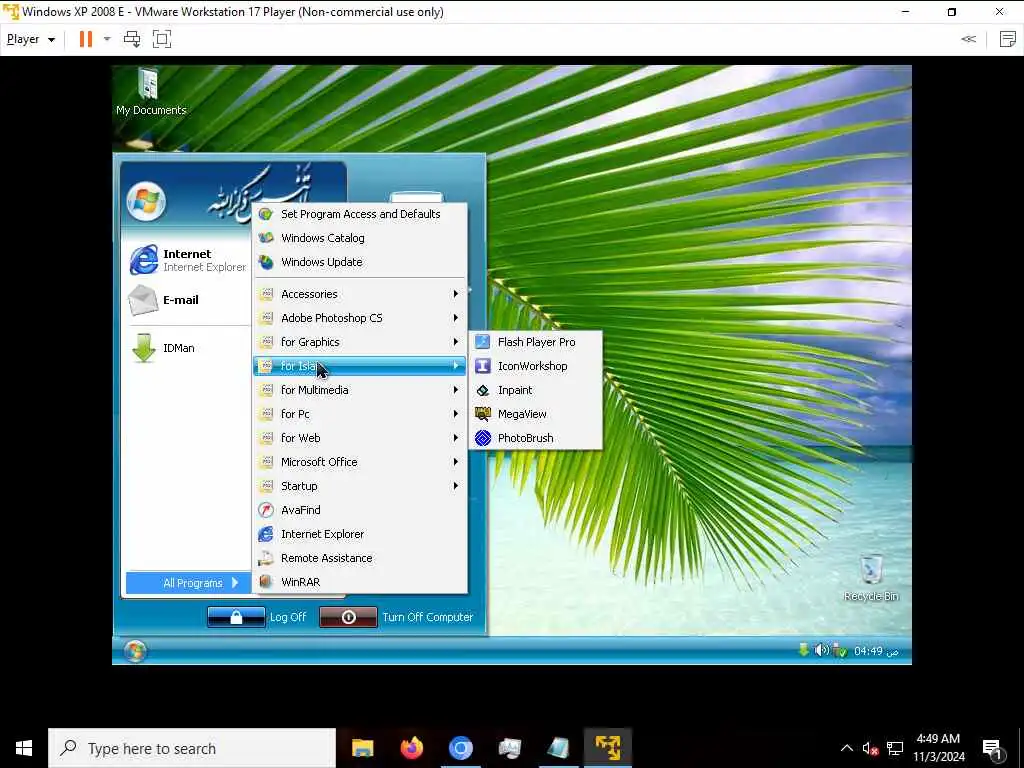Click the Type here to search box
The height and width of the screenshot is (768, 1024).
(192, 748)
